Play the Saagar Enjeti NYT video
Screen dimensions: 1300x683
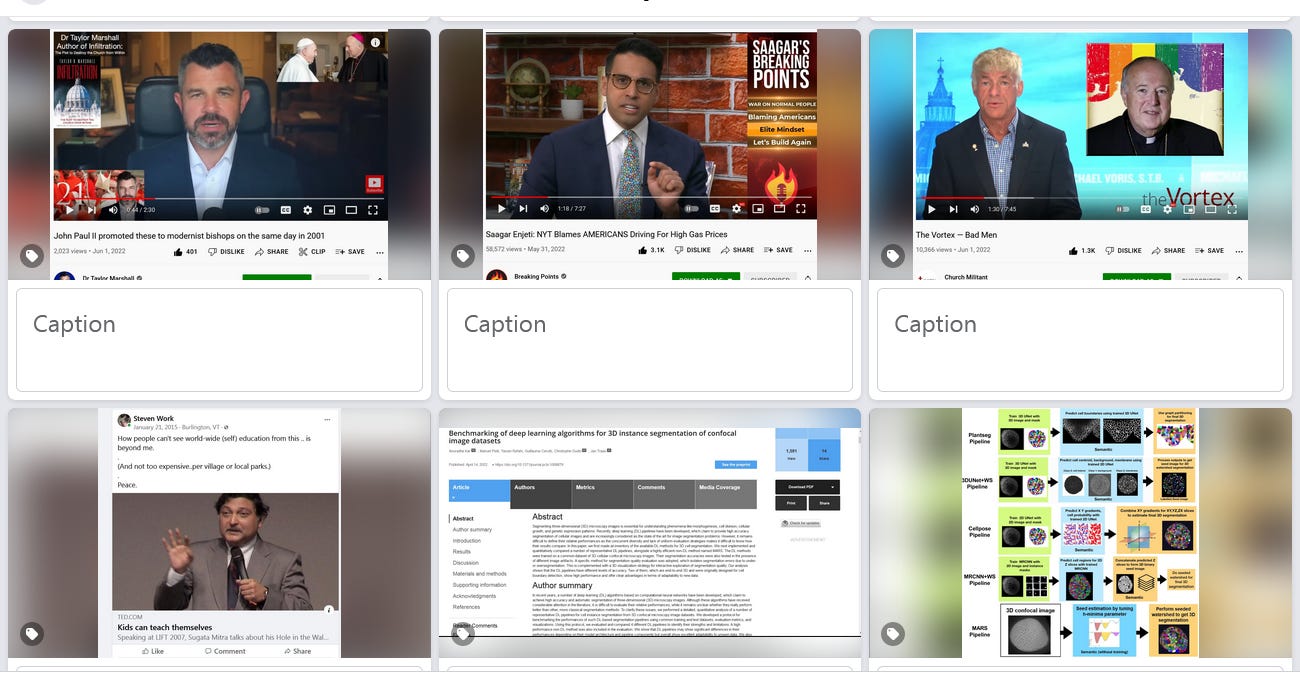point(501,208)
